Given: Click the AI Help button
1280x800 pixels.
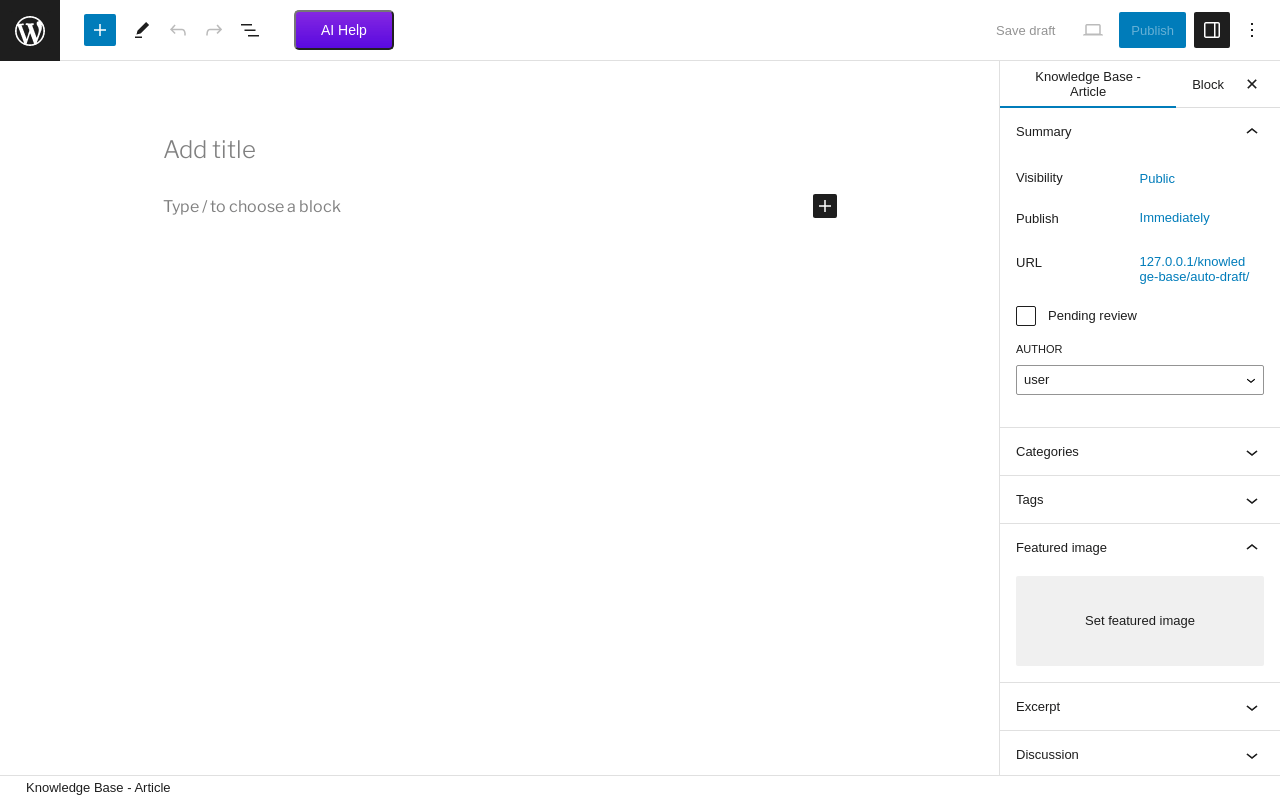Looking at the screenshot, I should pyautogui.click(x=344, y=30).
